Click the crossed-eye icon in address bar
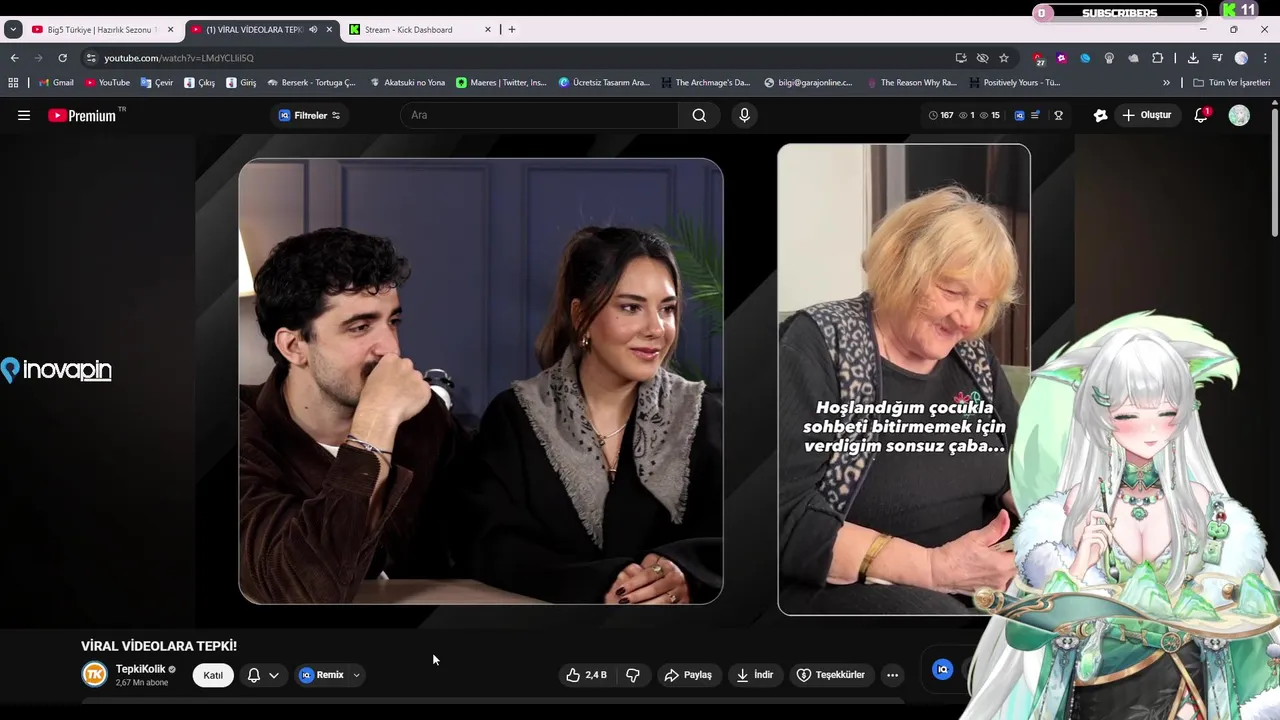 983,58
